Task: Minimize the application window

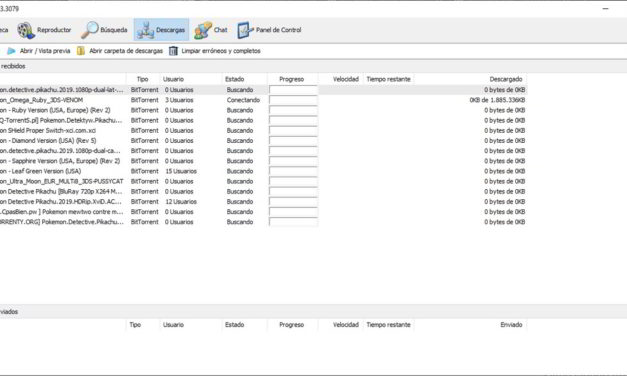Action: pyautogui.click(x=605, y=8)
